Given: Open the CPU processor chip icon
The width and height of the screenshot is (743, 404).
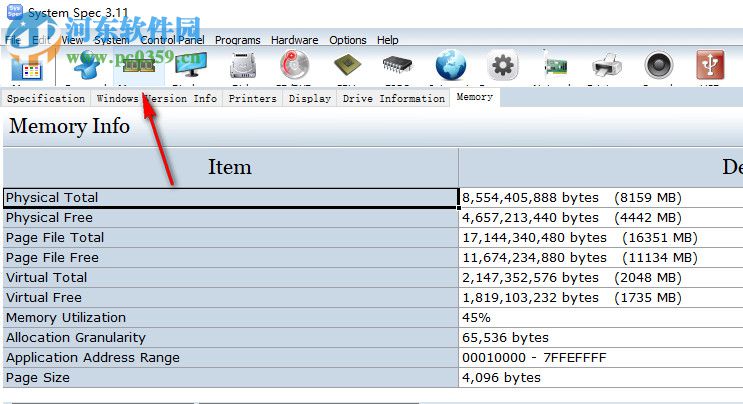Looking at the screenshot, I should pyautogui.click(x=347, y=65).
